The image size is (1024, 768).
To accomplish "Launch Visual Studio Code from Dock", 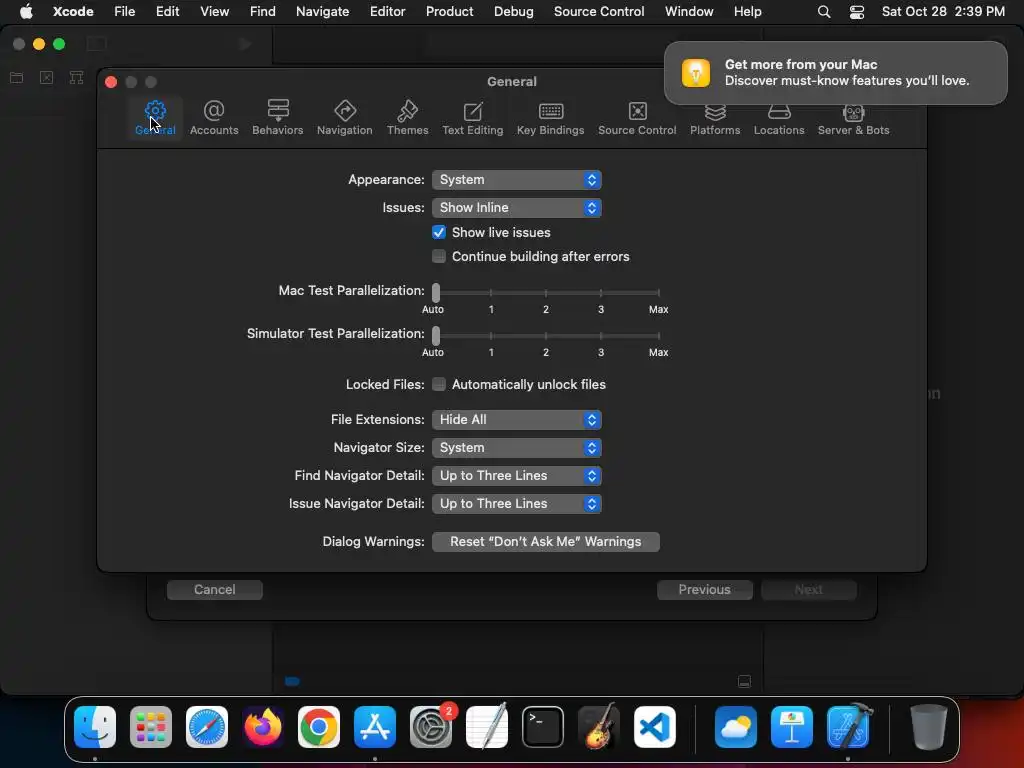I will [x=654, y=727].
